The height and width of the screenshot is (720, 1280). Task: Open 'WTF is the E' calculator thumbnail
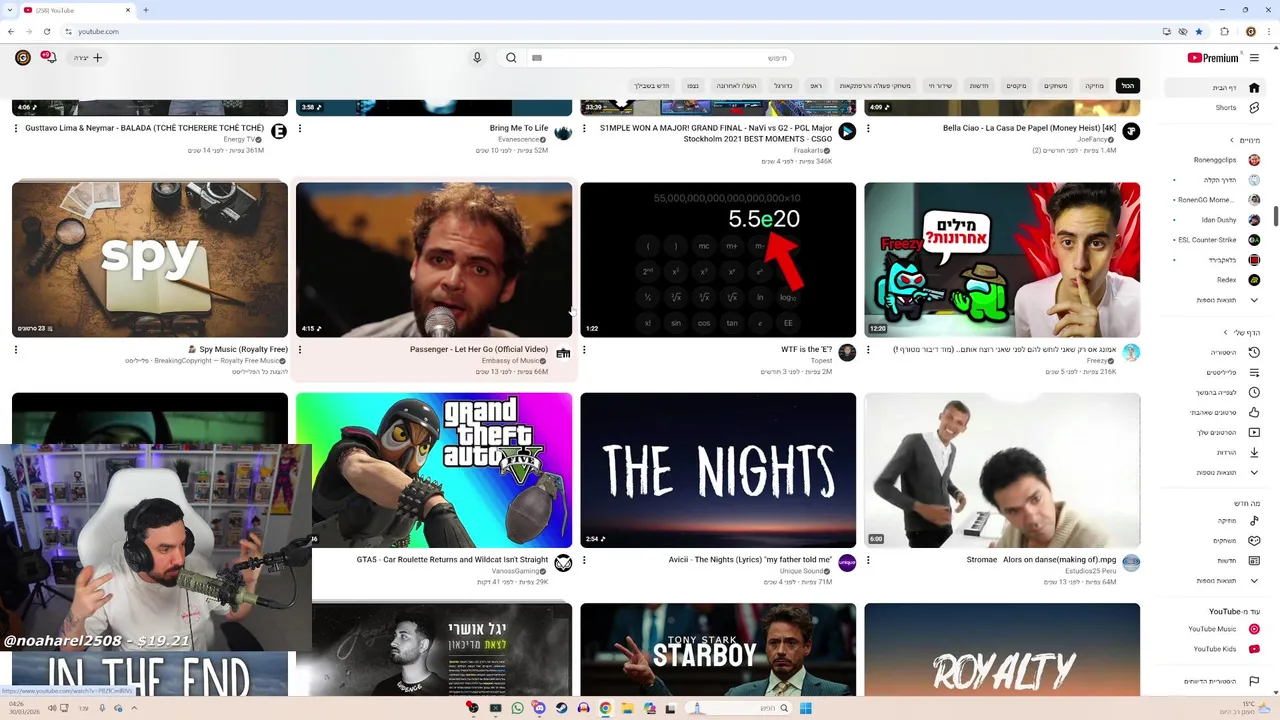pos(718,260)
